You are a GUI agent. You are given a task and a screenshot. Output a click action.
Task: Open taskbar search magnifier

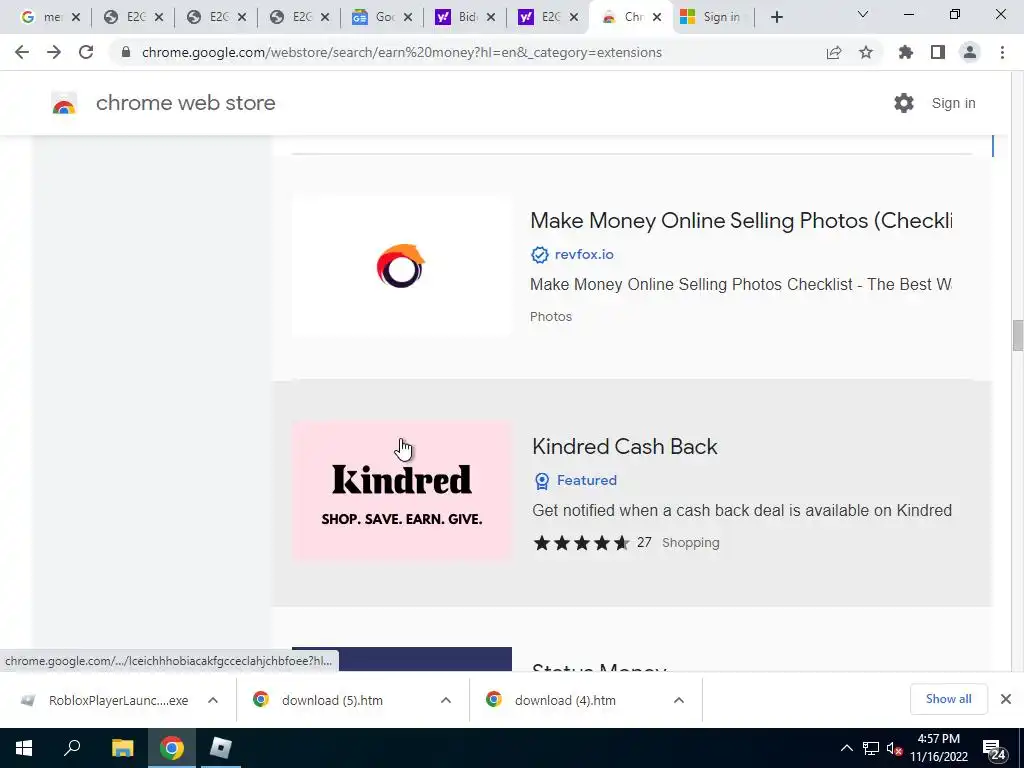72,748
